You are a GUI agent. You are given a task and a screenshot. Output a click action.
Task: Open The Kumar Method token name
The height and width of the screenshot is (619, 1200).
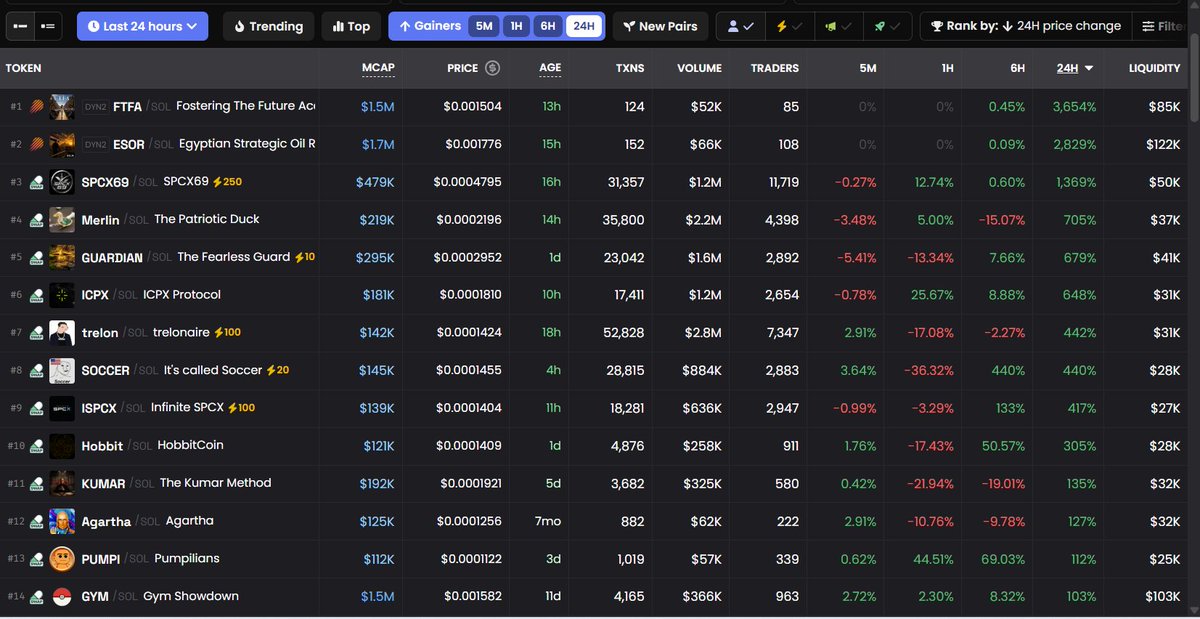tap(215, 483)
